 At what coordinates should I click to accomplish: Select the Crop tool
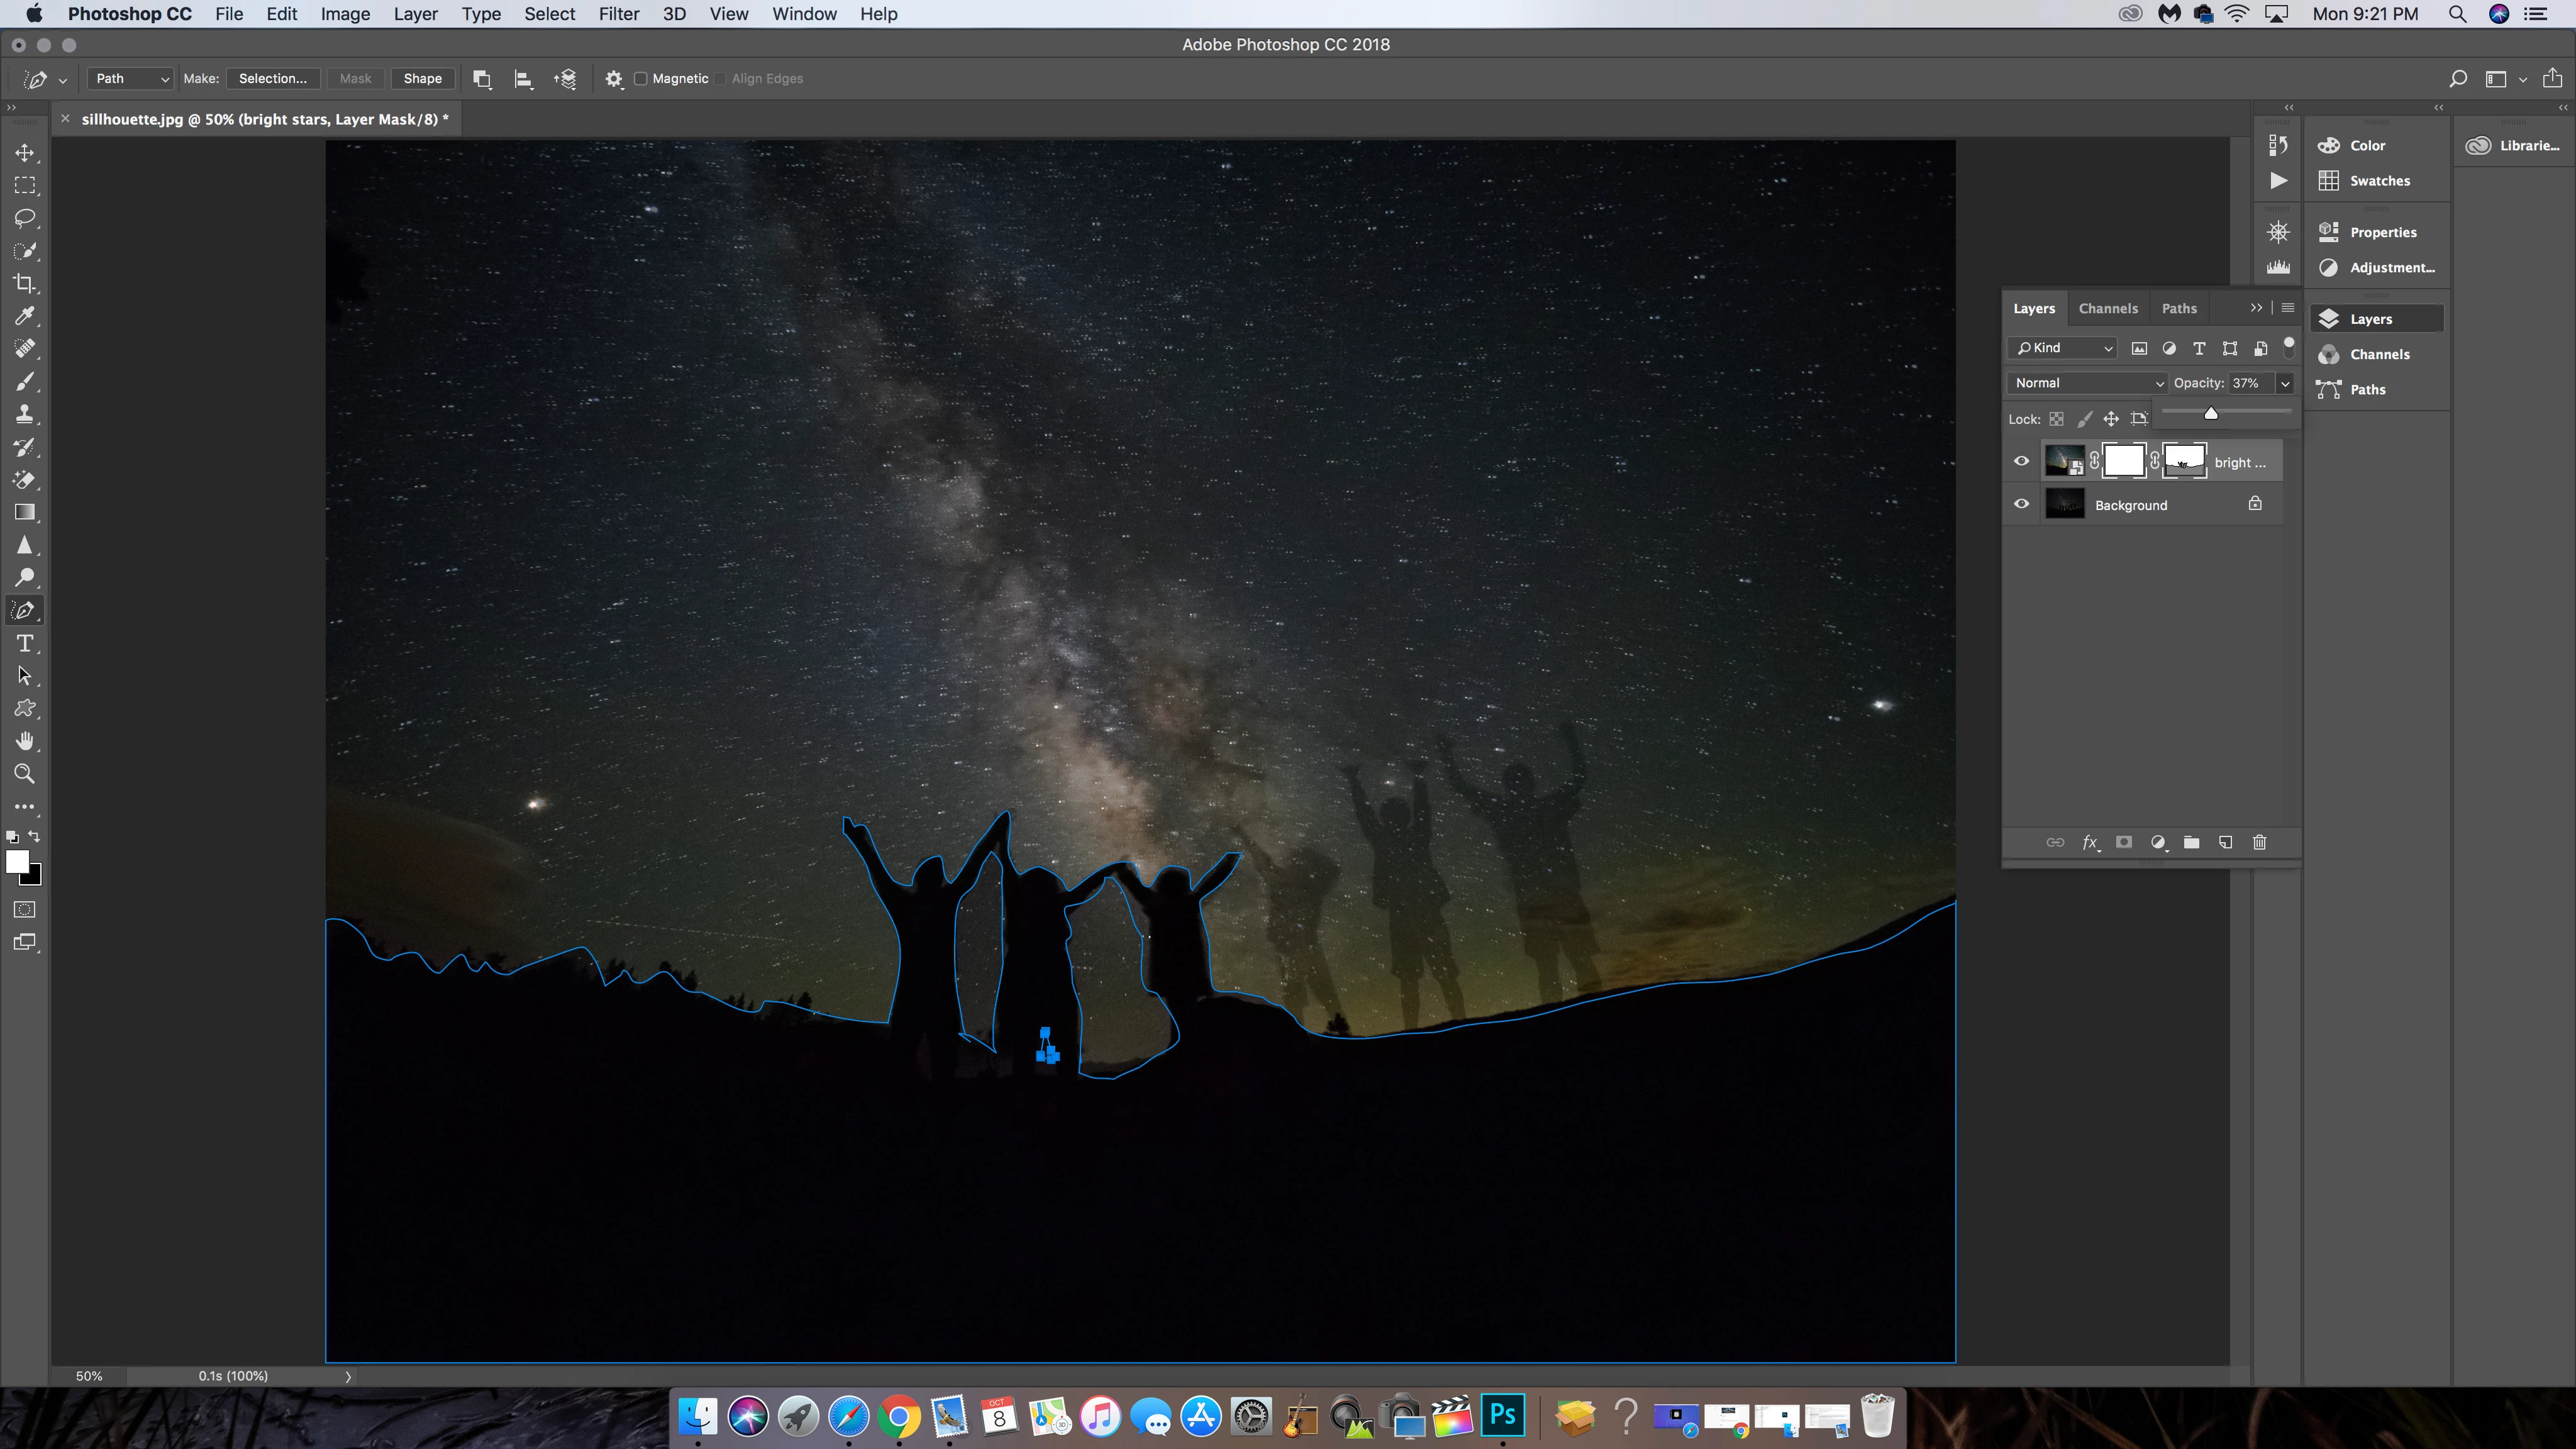pyautogui.click(x=25, y=284)
